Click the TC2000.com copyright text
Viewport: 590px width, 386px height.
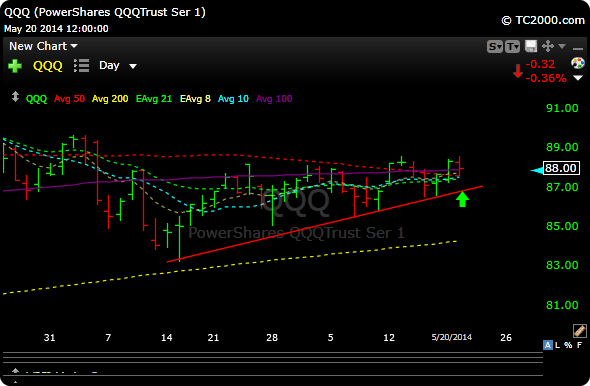(x=543, y=20)
